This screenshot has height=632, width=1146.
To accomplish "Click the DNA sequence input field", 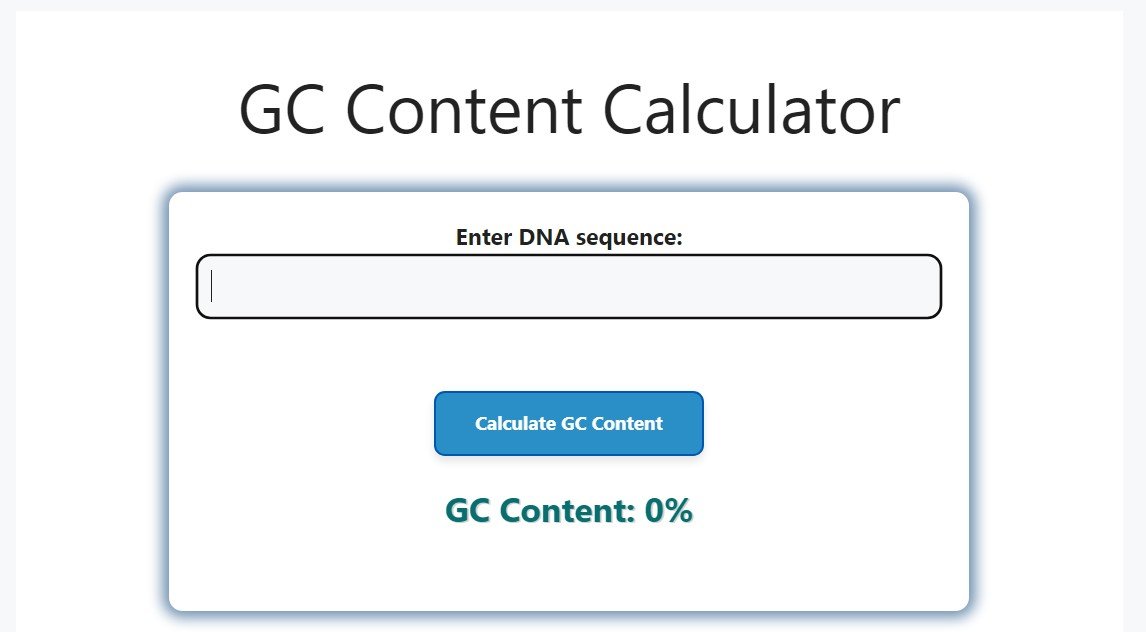I will tap(568, 286).
